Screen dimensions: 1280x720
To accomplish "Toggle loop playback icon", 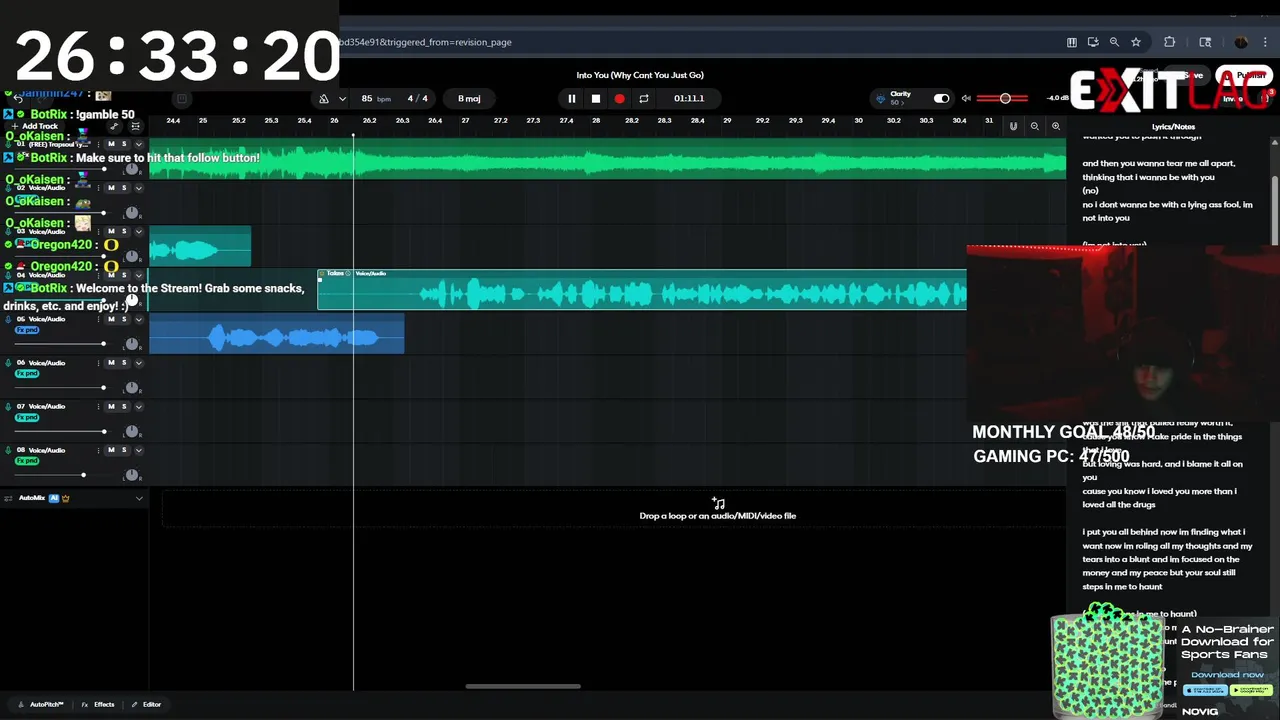I will [x=644, y=99].
